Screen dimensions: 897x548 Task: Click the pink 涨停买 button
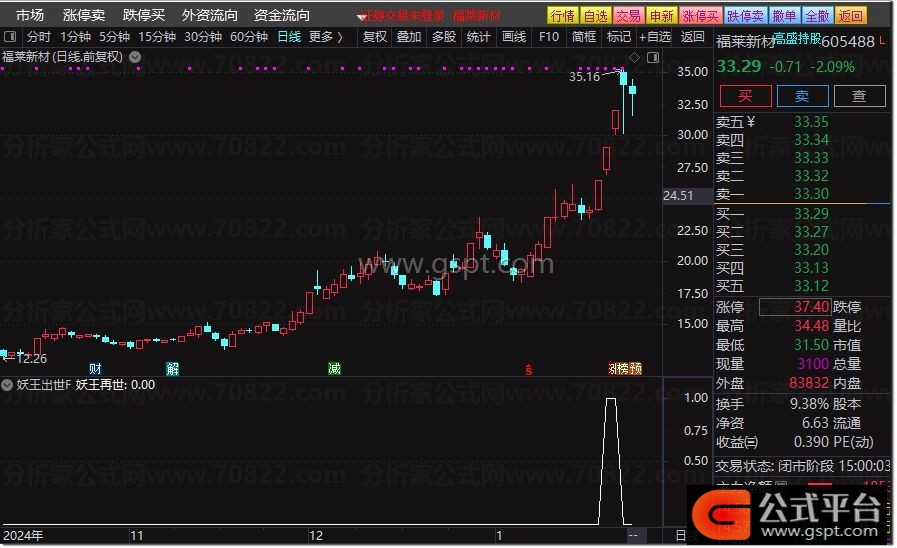700,16
